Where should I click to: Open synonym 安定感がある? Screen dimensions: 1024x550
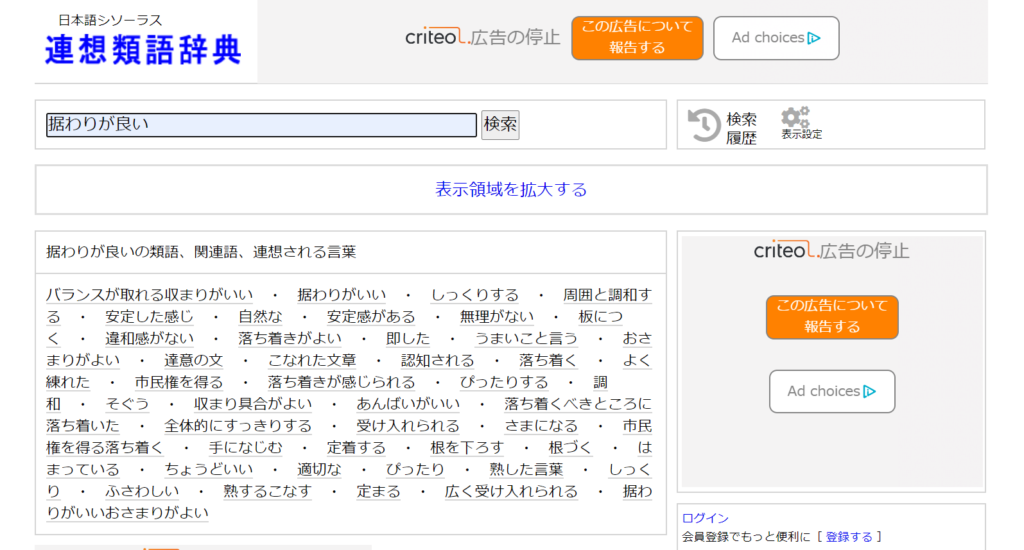tap(371, 317)
